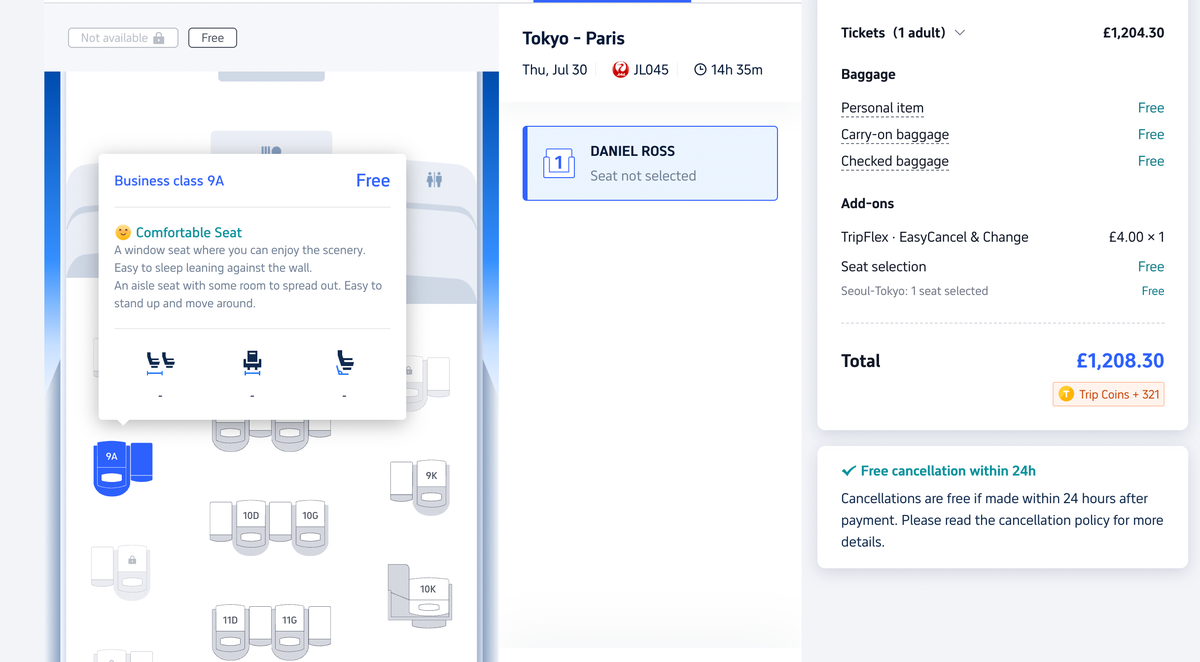Choose seat 11D
This screenshot has height=662, width=1200.
230,630
